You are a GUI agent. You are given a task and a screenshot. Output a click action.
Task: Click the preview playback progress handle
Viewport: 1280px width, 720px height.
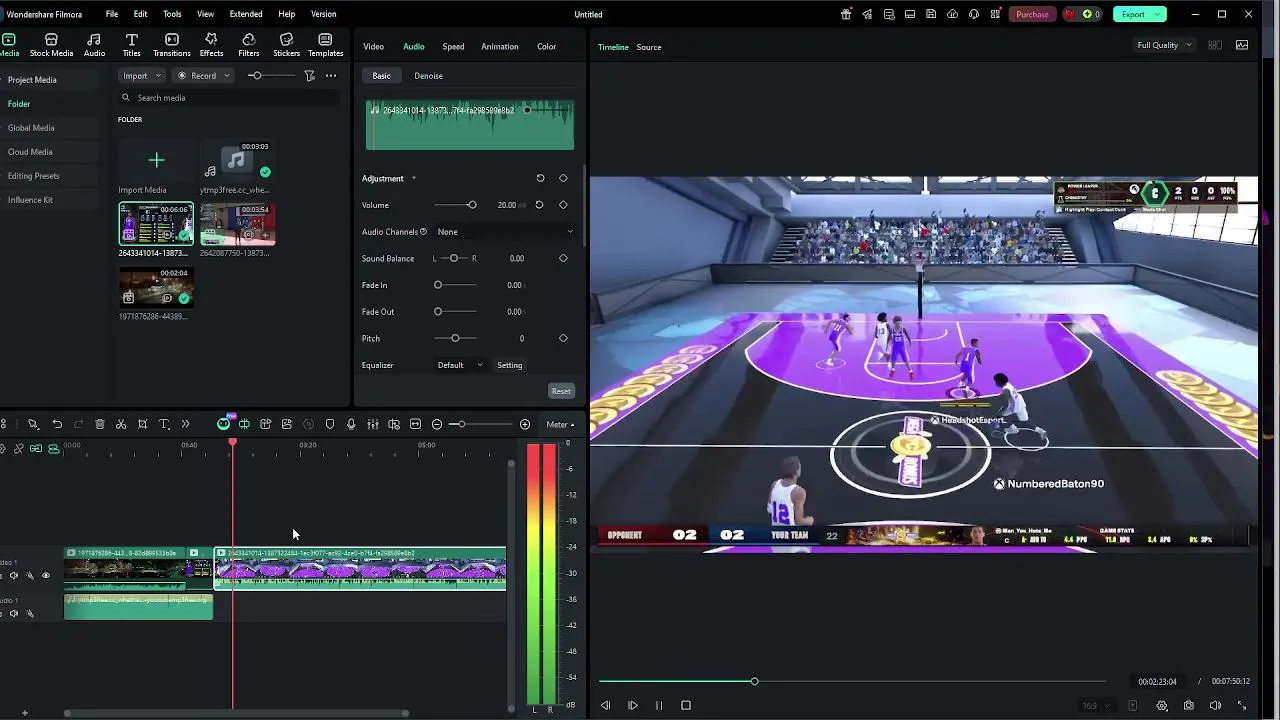coord(755,681)
